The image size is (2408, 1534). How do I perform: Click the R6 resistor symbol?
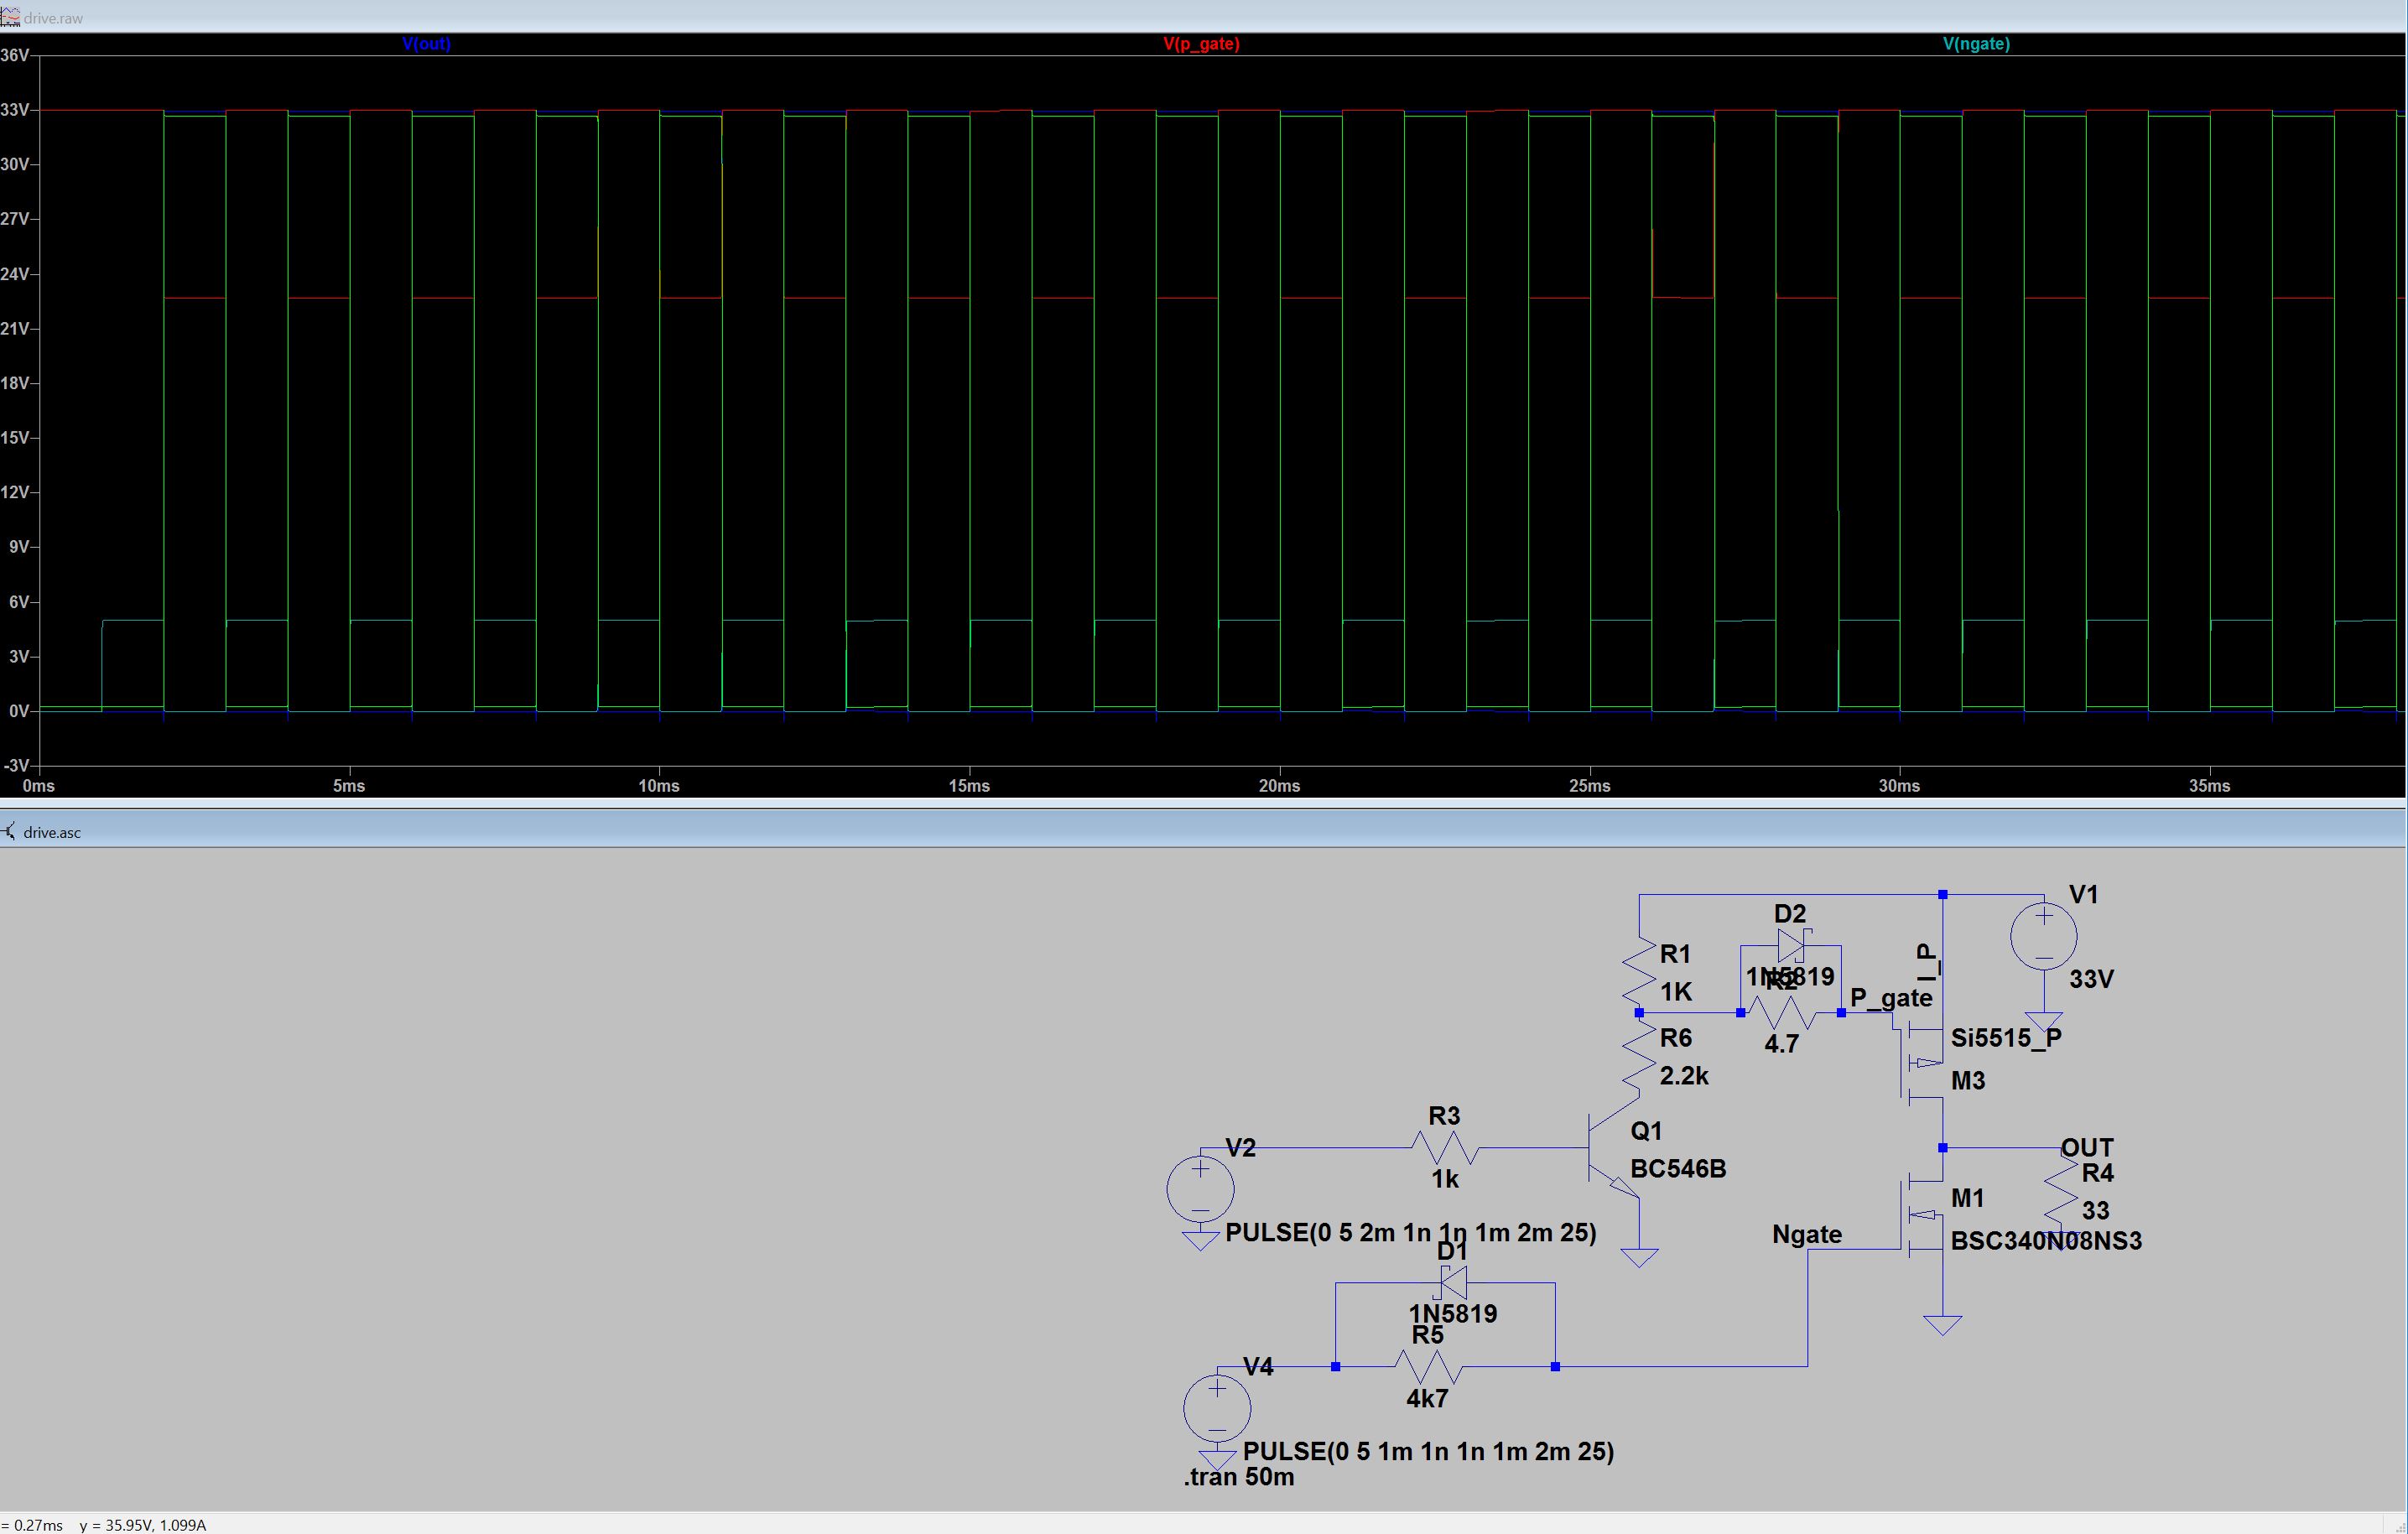(1639, 1054)
